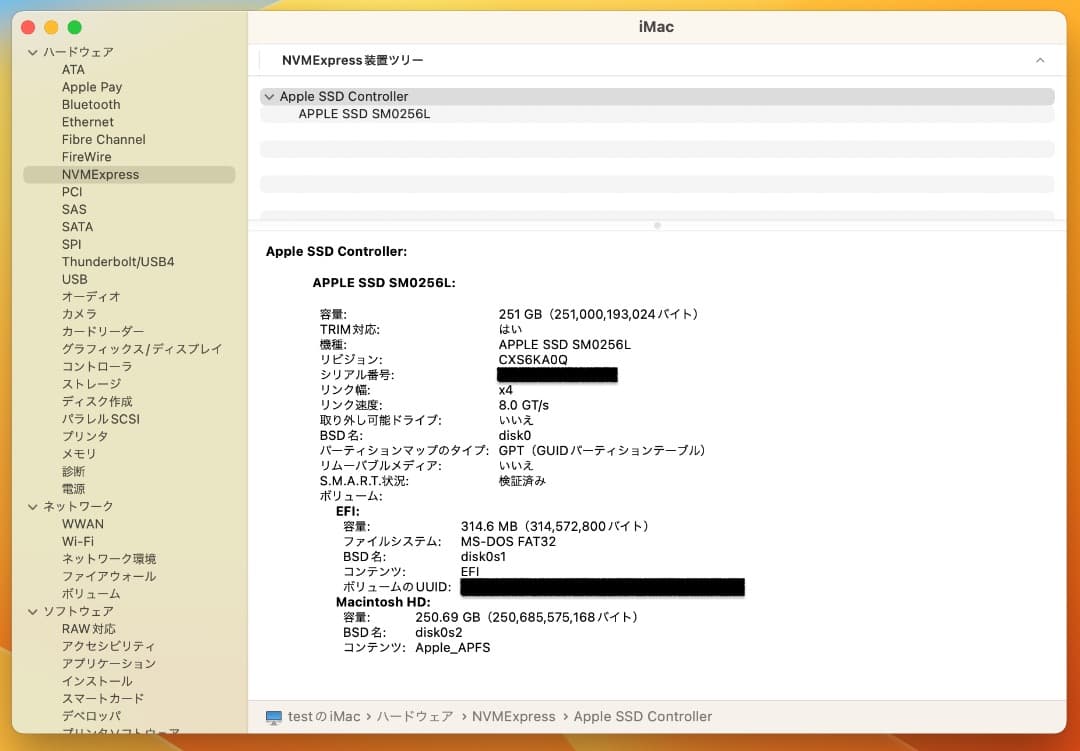1080x751 pixels.
Task: Select ファイアウォール in the sidebar
Action: tap(109, 576)
